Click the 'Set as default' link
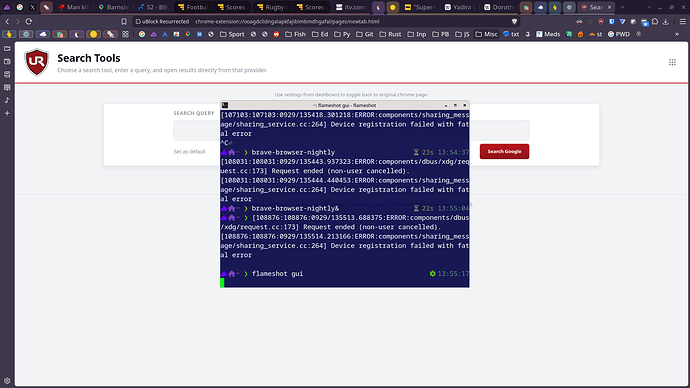The height and width of the screenshot is (388, 690). (189, 151)
